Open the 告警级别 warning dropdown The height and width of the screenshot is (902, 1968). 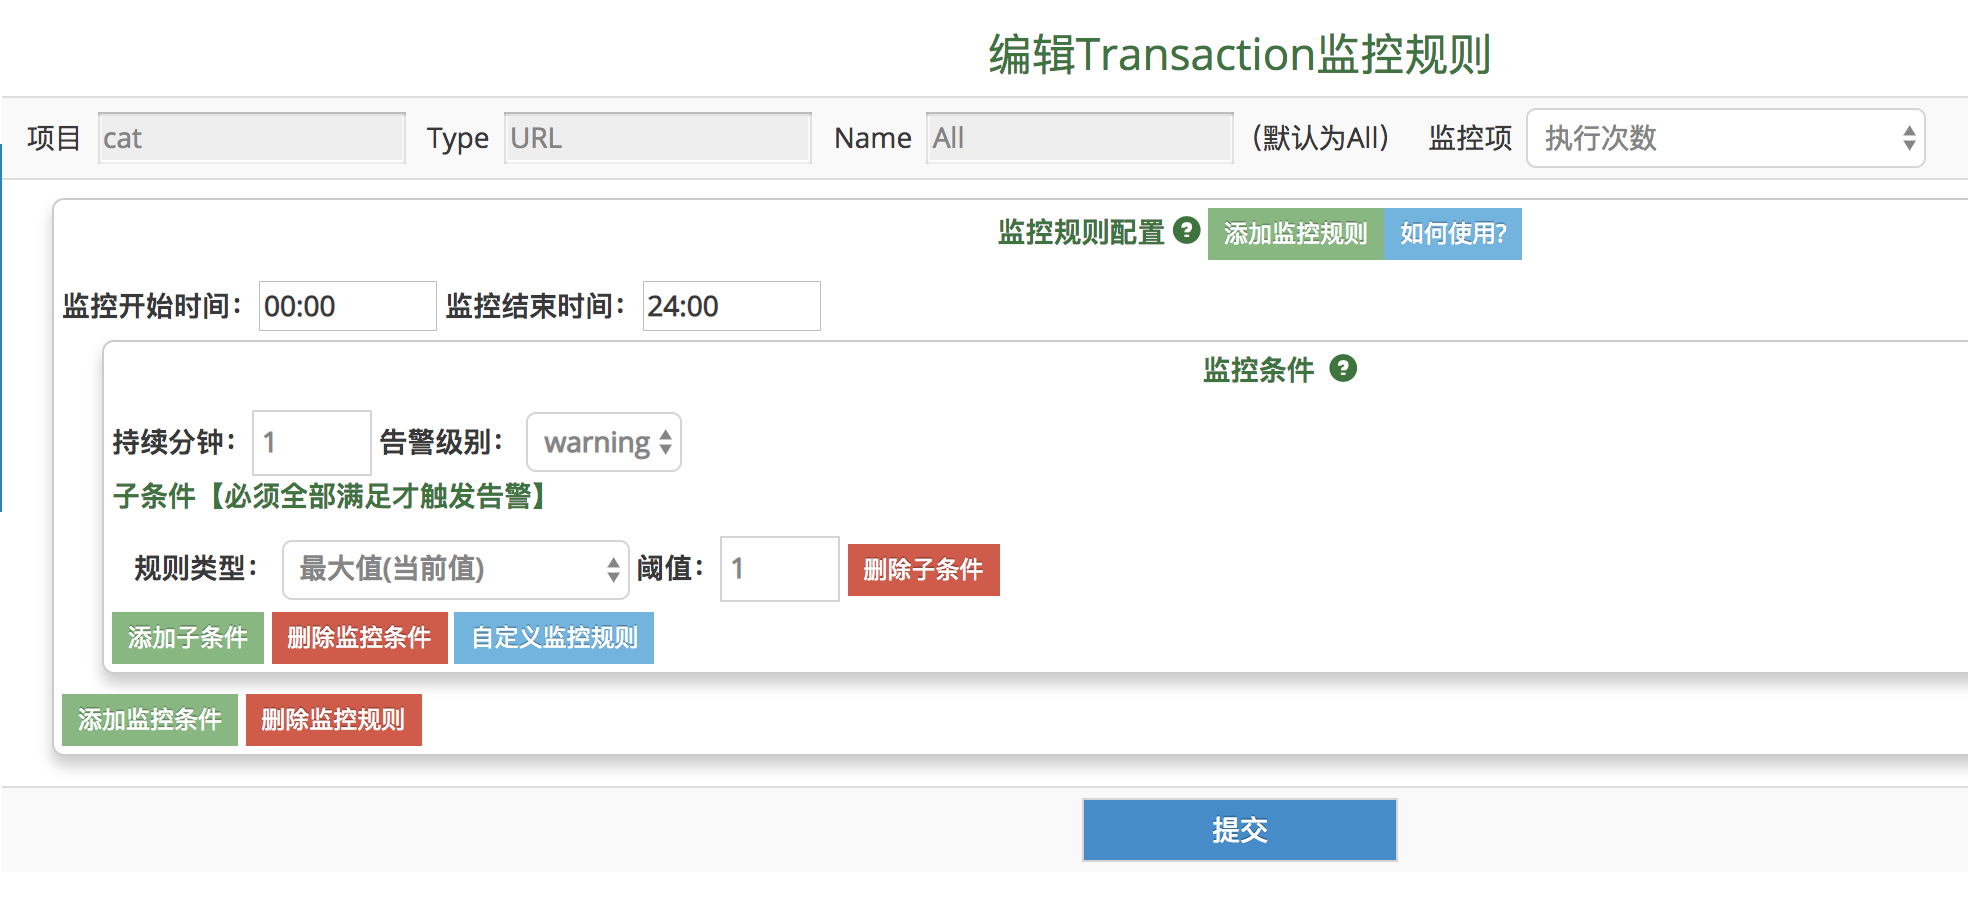click(x=603, y=442)
